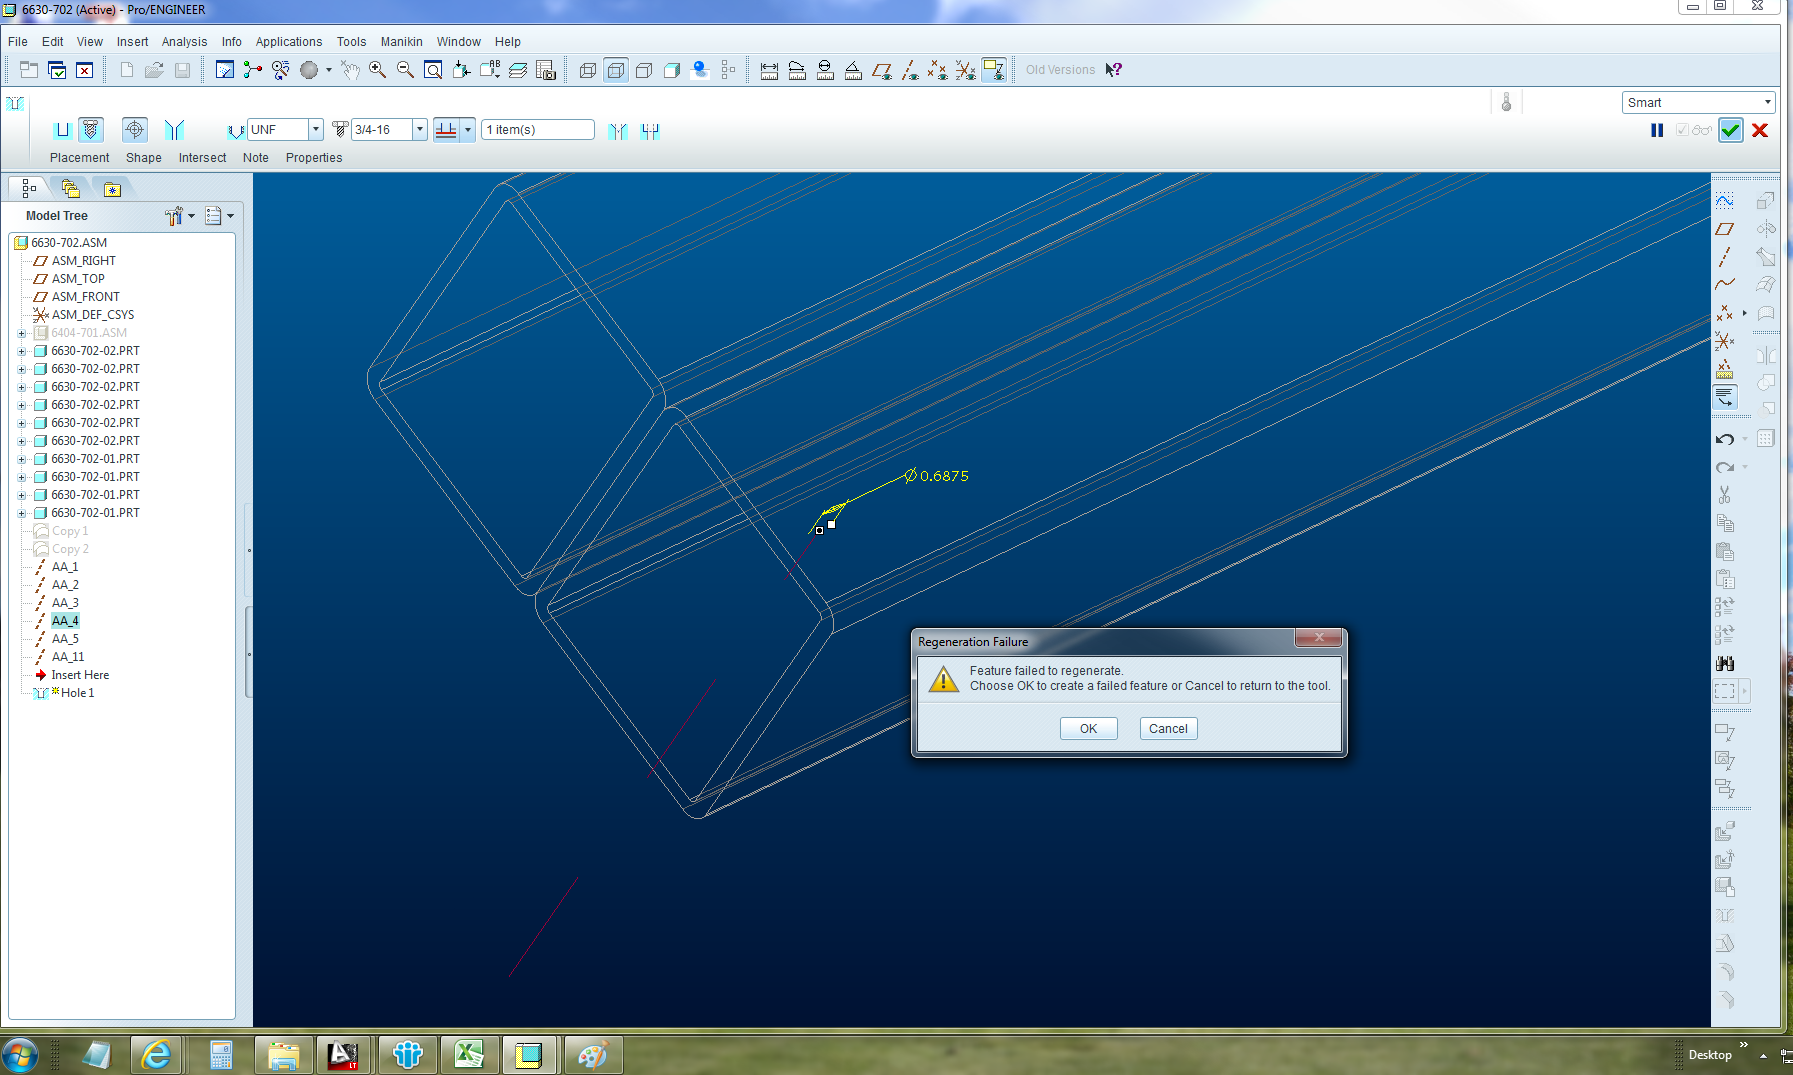Toggle datum planes display icon
This screenshot has width=1793, height=1075.
pyautogui.click(x=882, y=70)
